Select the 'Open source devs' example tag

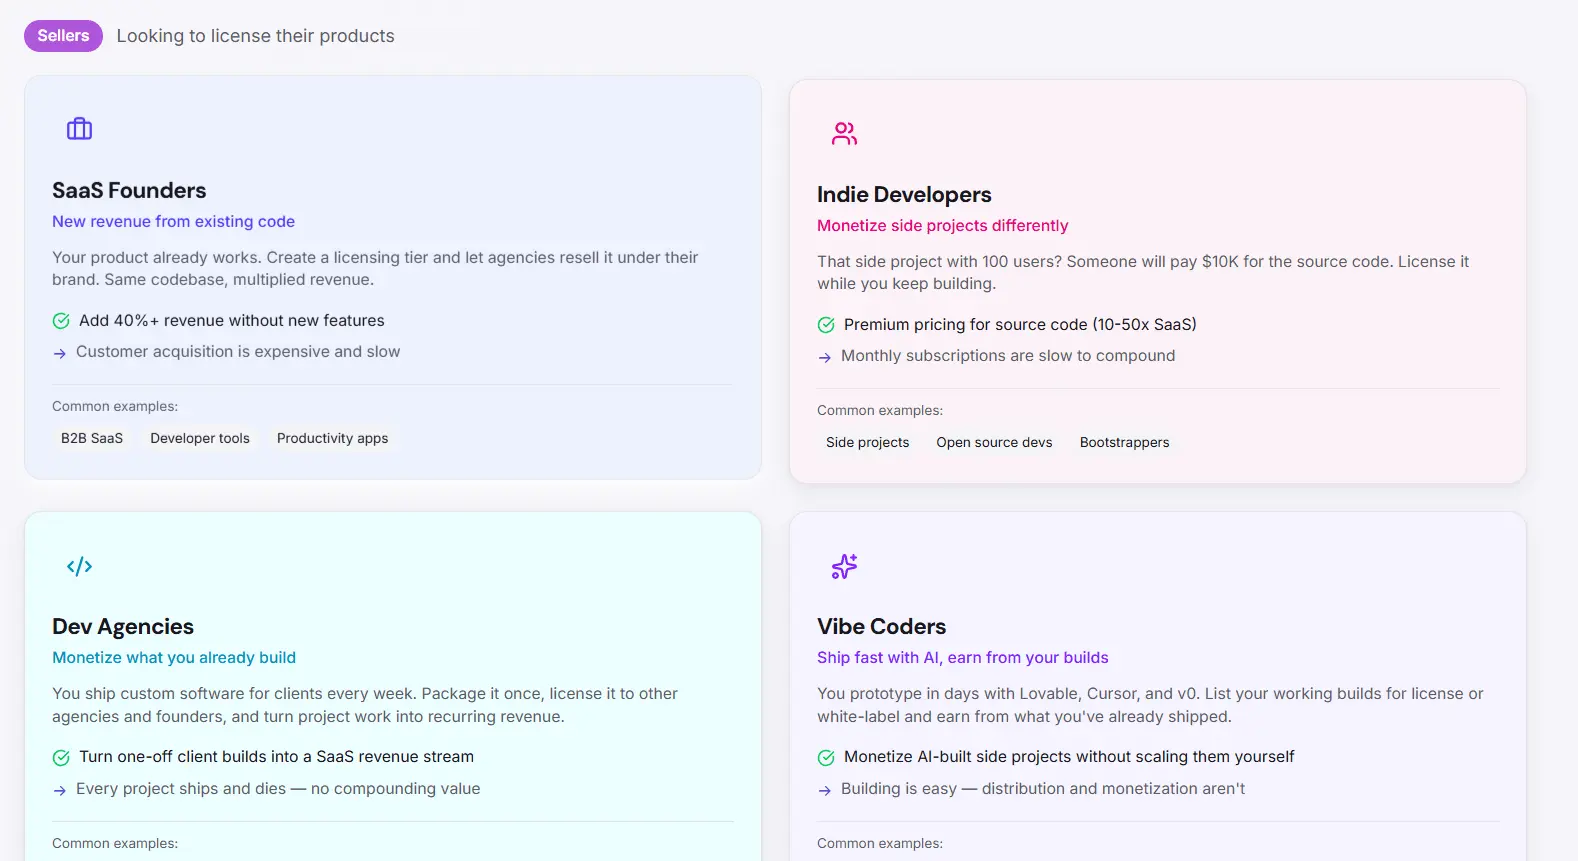994,442
